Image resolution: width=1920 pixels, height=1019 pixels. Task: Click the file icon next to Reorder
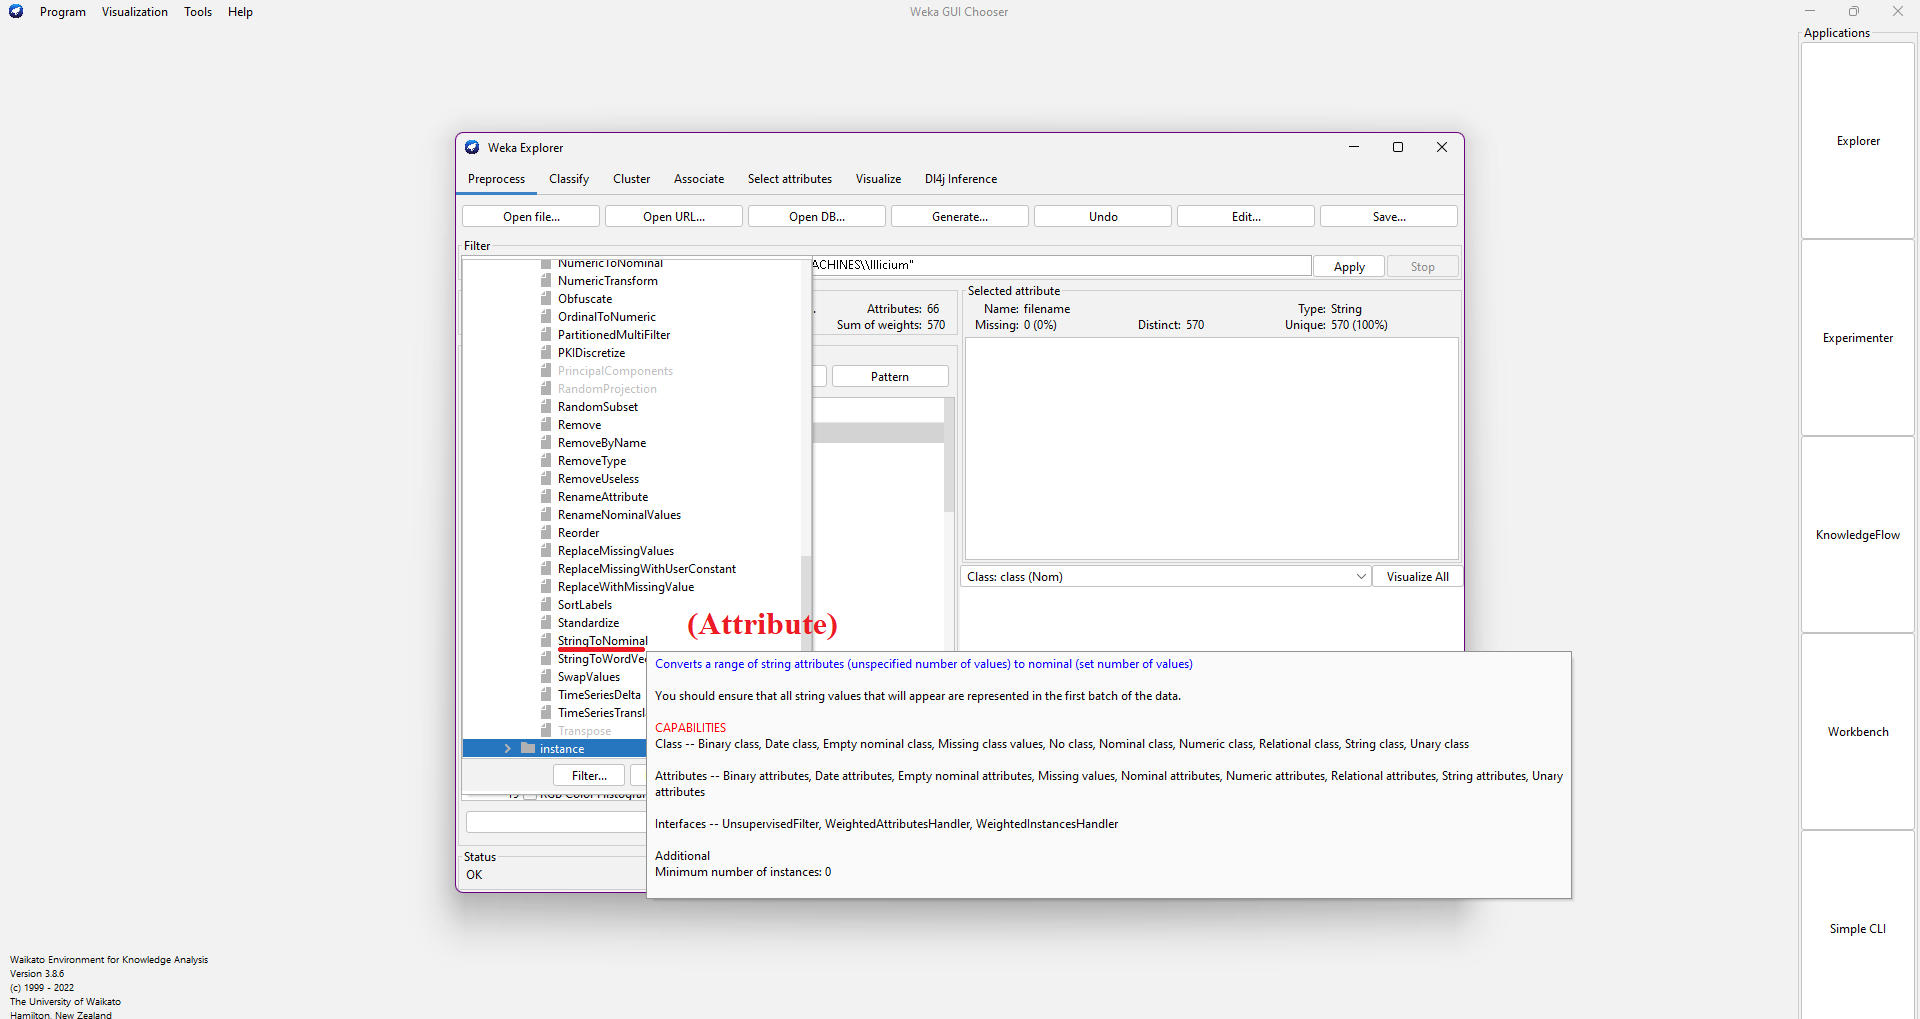(x=546, y=533)
